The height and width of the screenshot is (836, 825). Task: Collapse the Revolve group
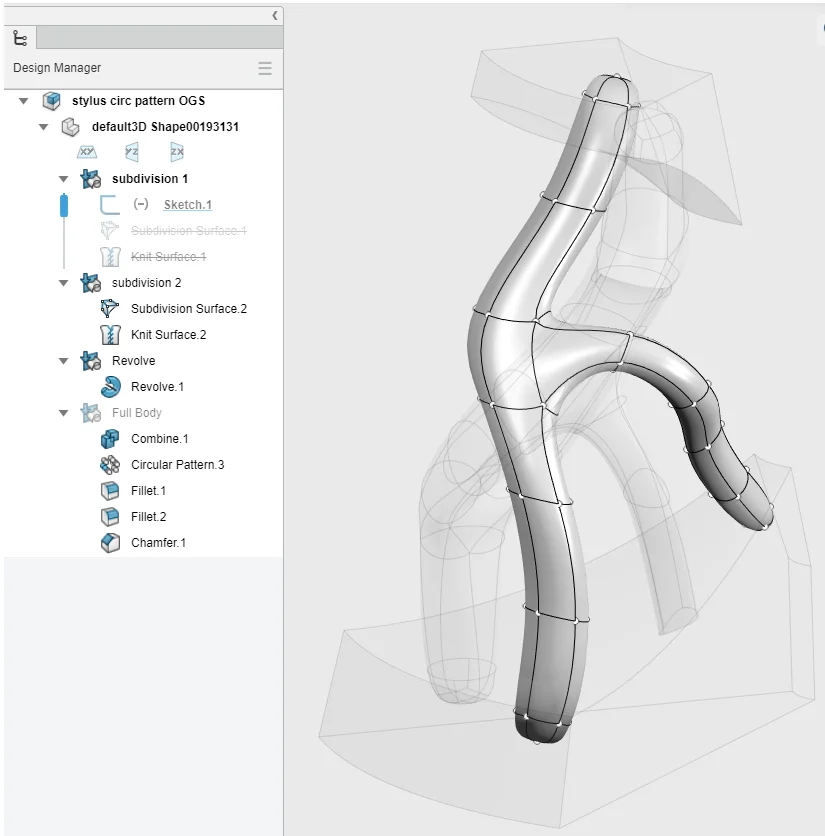[63, 361]
